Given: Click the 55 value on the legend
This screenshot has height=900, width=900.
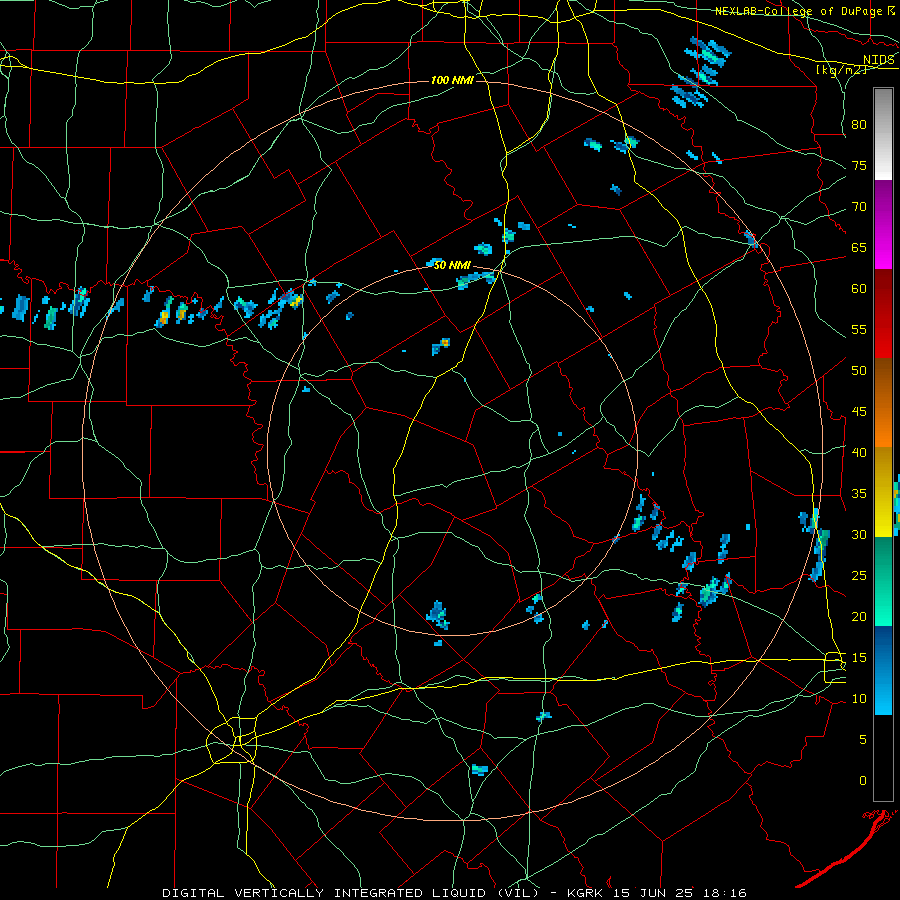Looking at the screenshot, I should point(859,329).
